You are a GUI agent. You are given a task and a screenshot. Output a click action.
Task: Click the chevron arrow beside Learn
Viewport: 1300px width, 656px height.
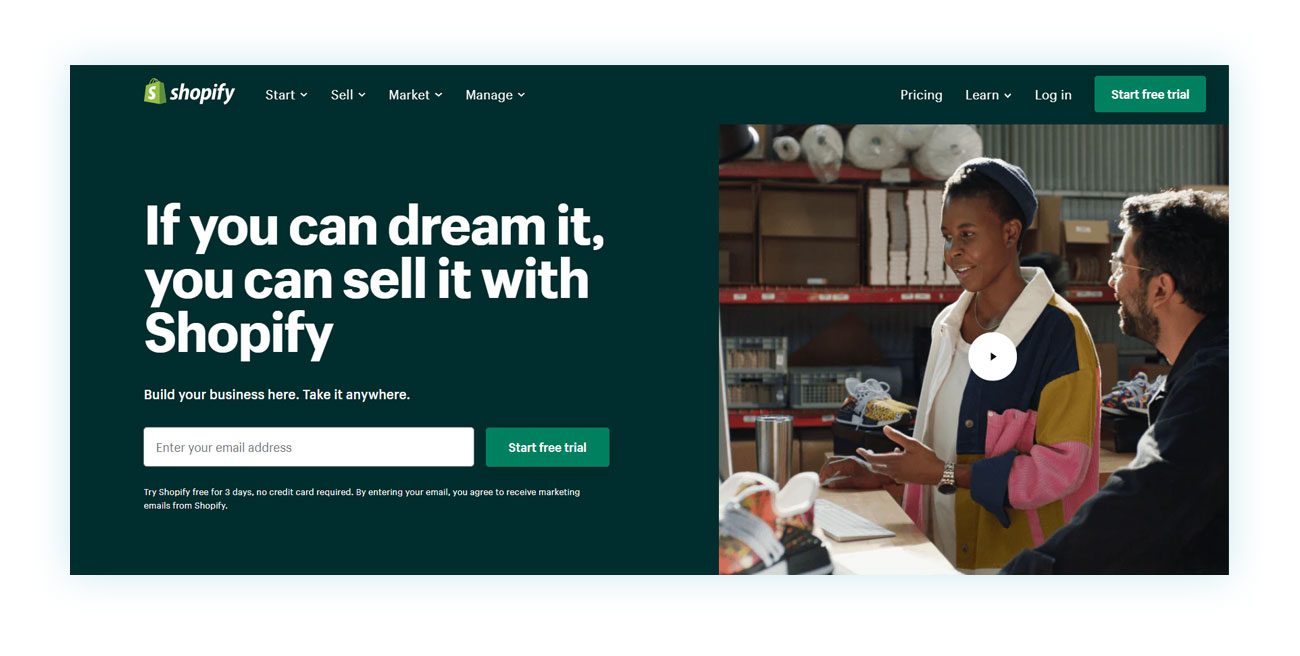pyautogui.click(x=1008, y=95)
